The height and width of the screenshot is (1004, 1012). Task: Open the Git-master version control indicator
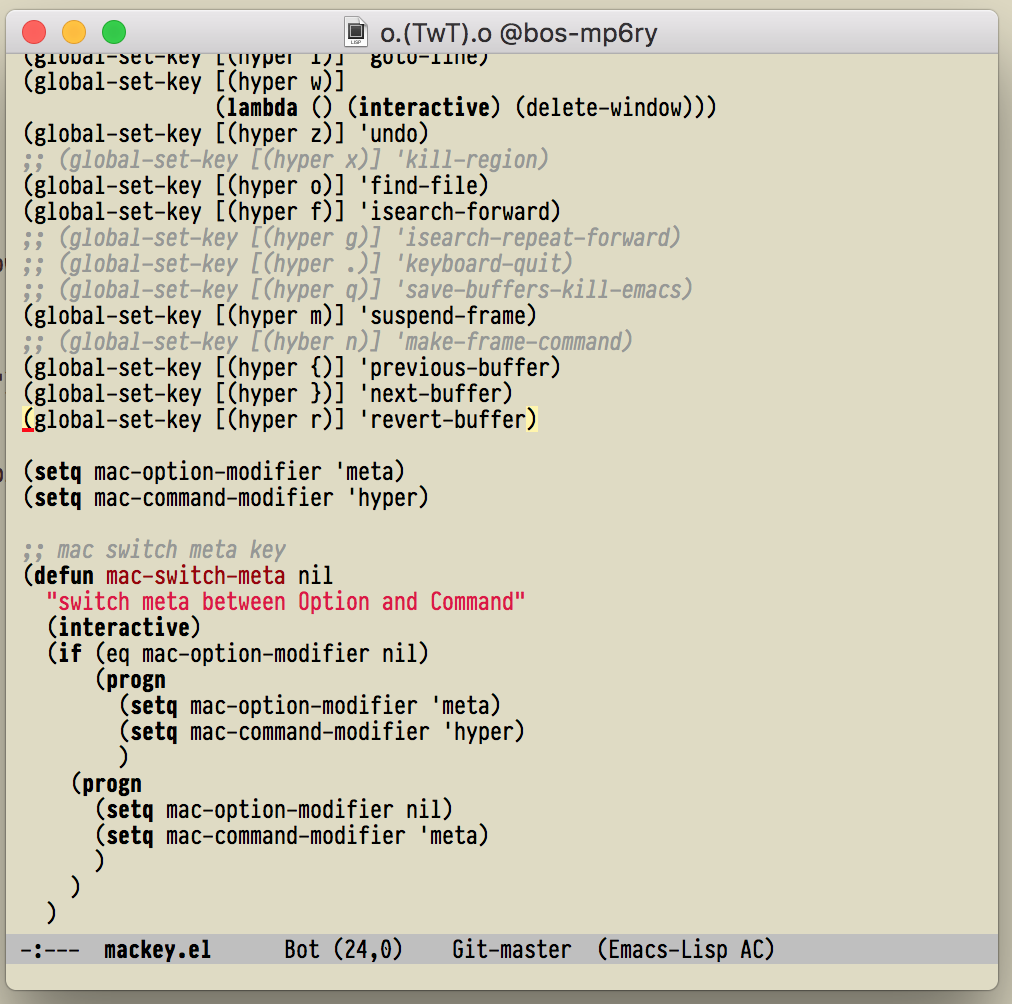click(511, 949)
